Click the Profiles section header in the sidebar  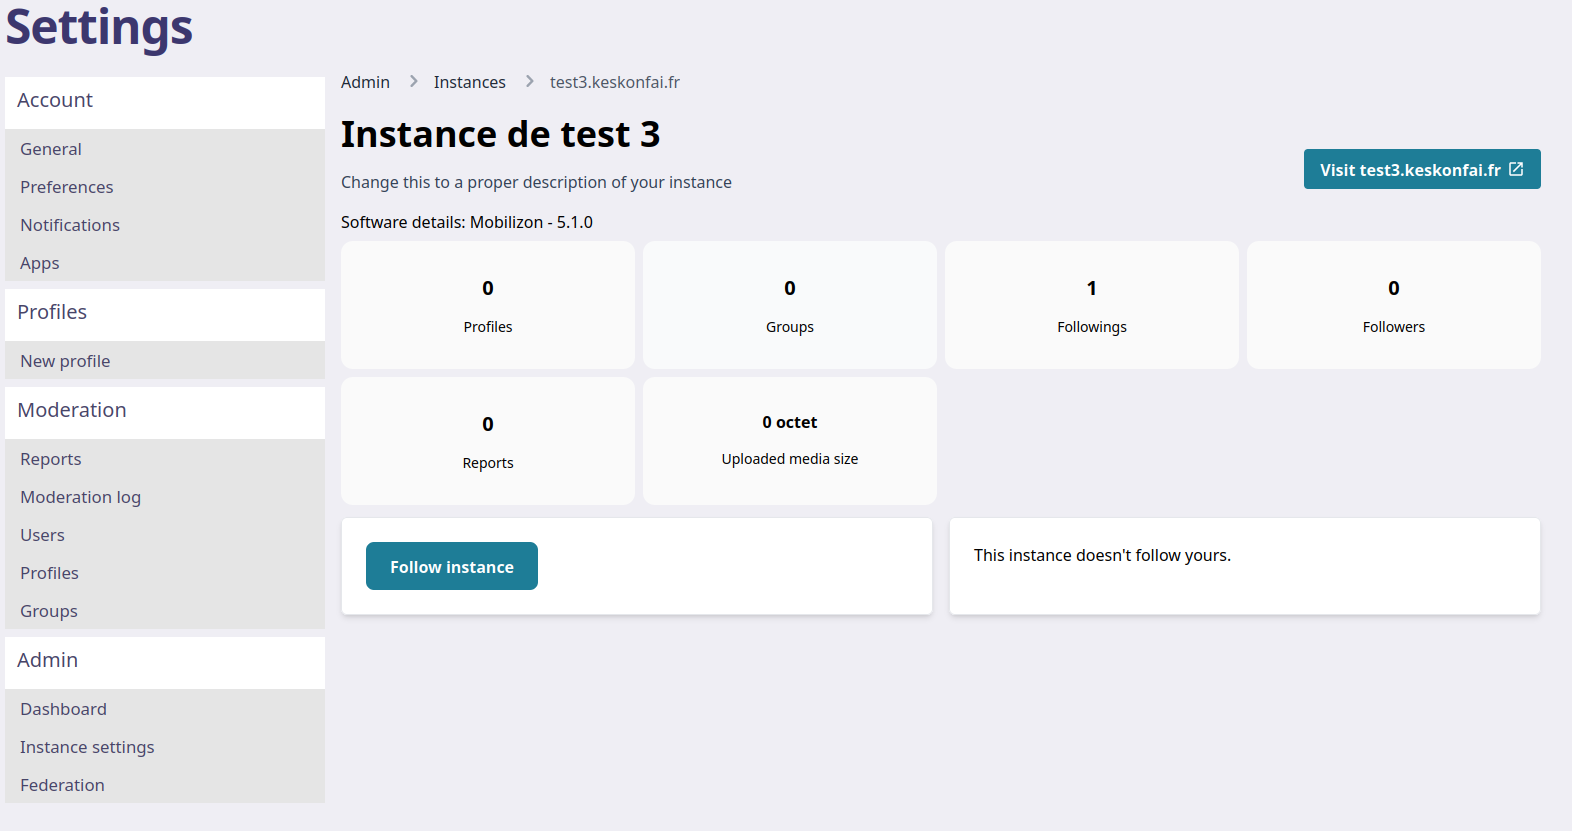click(x=165, y=314)
